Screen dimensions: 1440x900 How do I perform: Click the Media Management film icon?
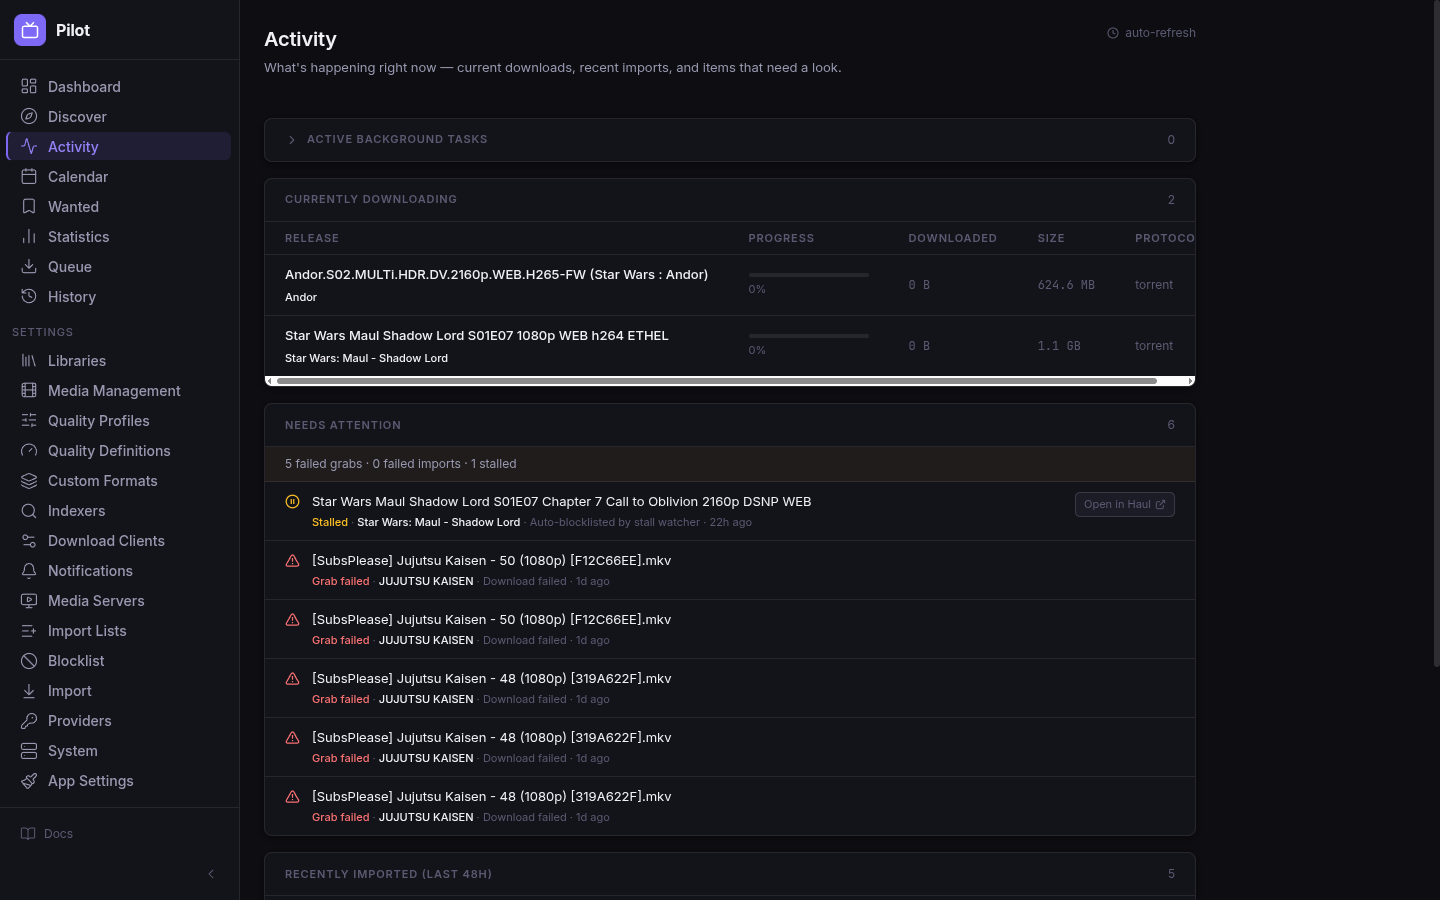tap(29, 391)
